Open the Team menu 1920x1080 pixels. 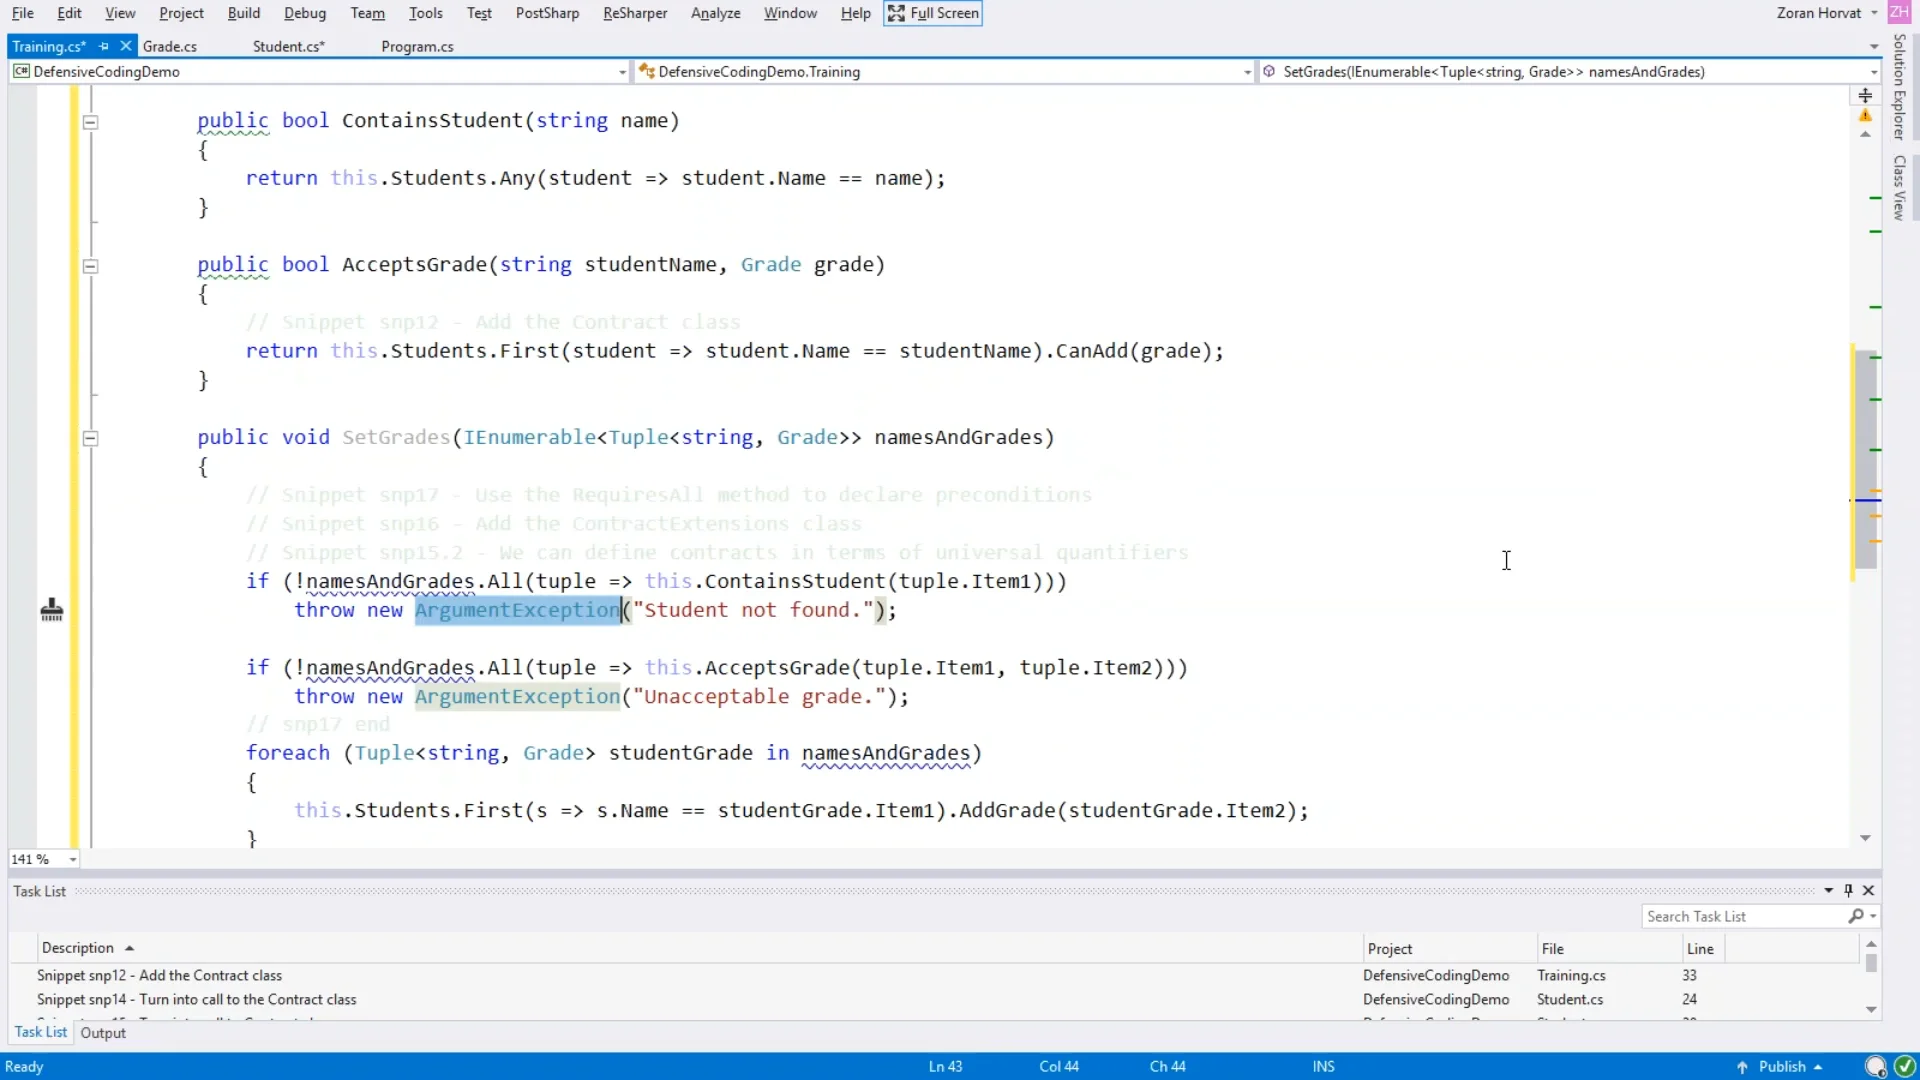[367, 13]
